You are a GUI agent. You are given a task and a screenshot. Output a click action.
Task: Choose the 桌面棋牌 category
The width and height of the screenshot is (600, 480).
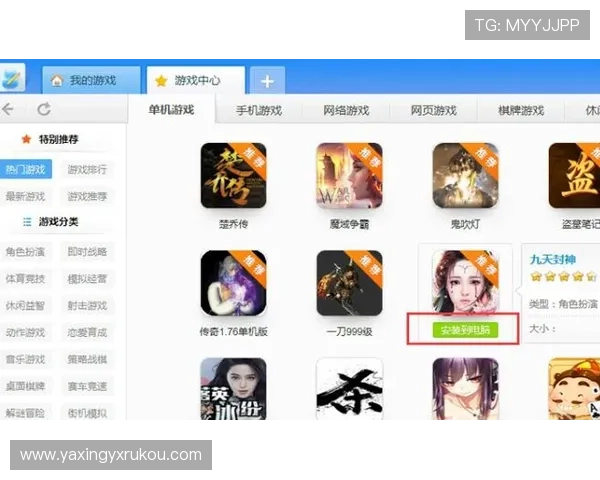25,386
